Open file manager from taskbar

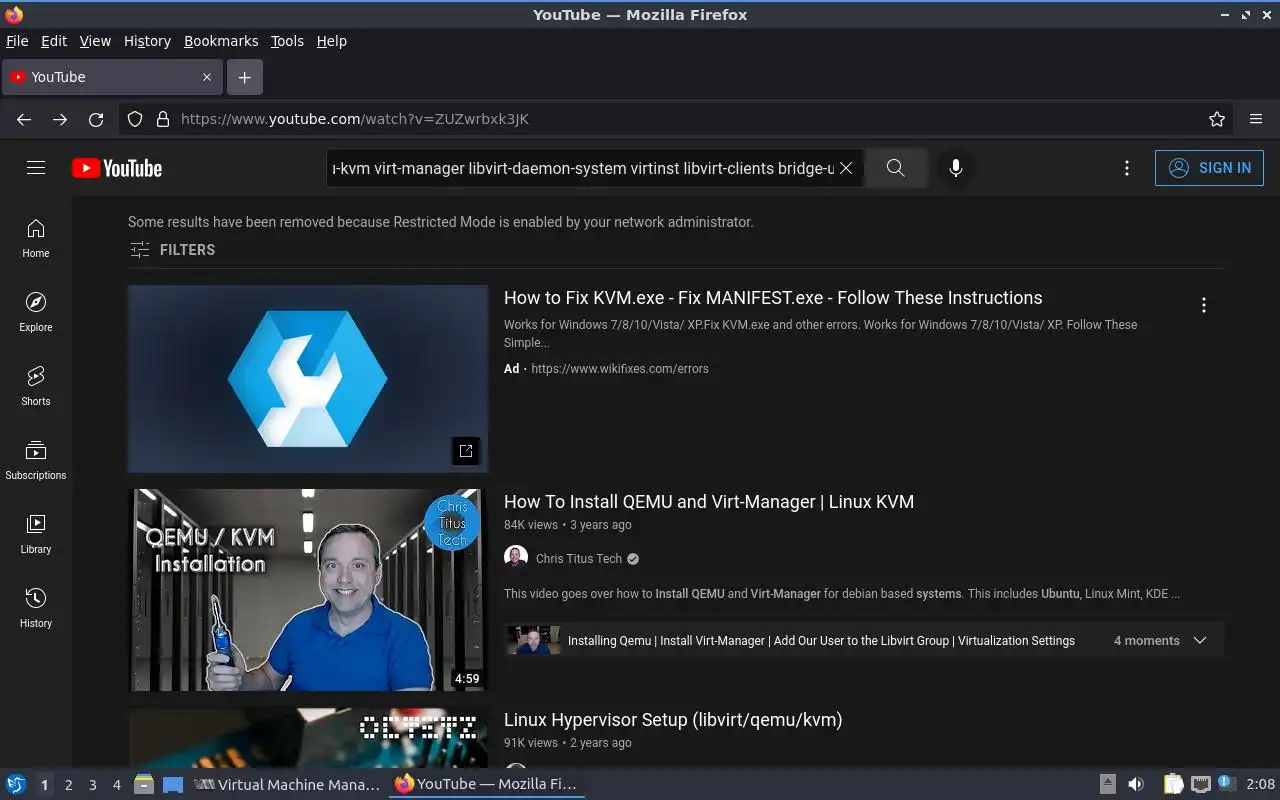tap(143, 784)
